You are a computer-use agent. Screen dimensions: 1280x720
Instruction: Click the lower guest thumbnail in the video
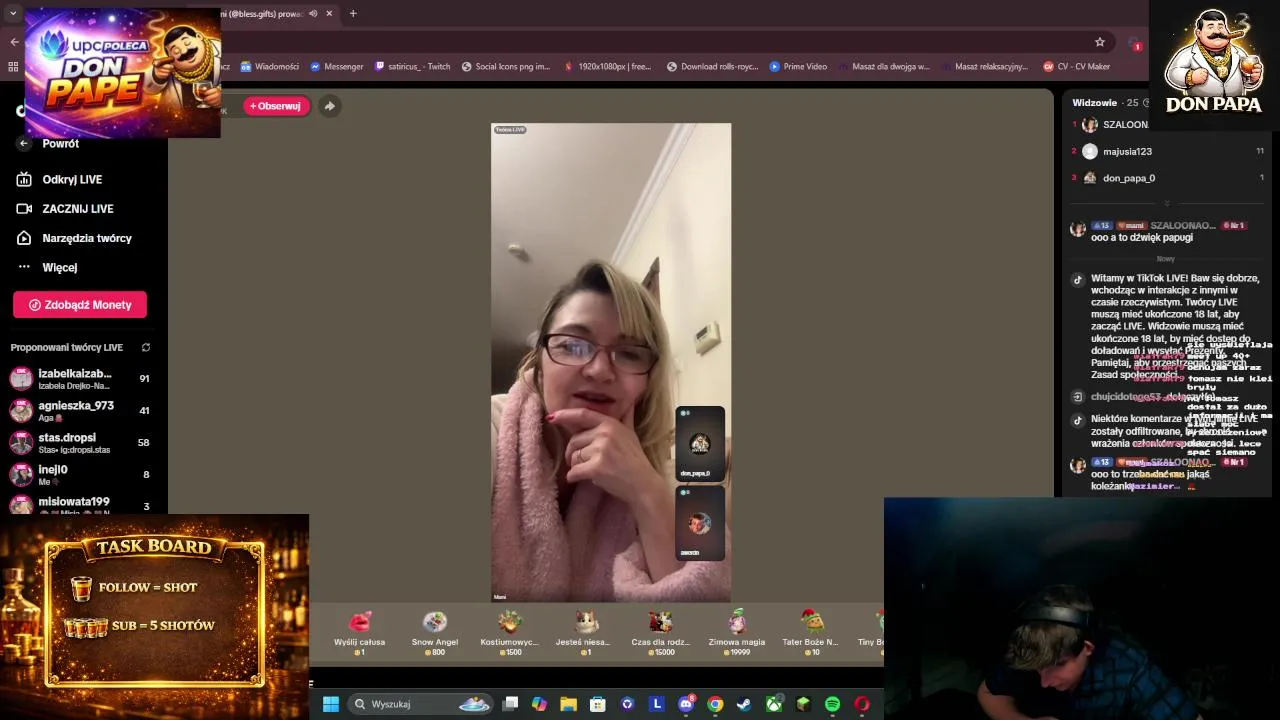pos(700,523)
